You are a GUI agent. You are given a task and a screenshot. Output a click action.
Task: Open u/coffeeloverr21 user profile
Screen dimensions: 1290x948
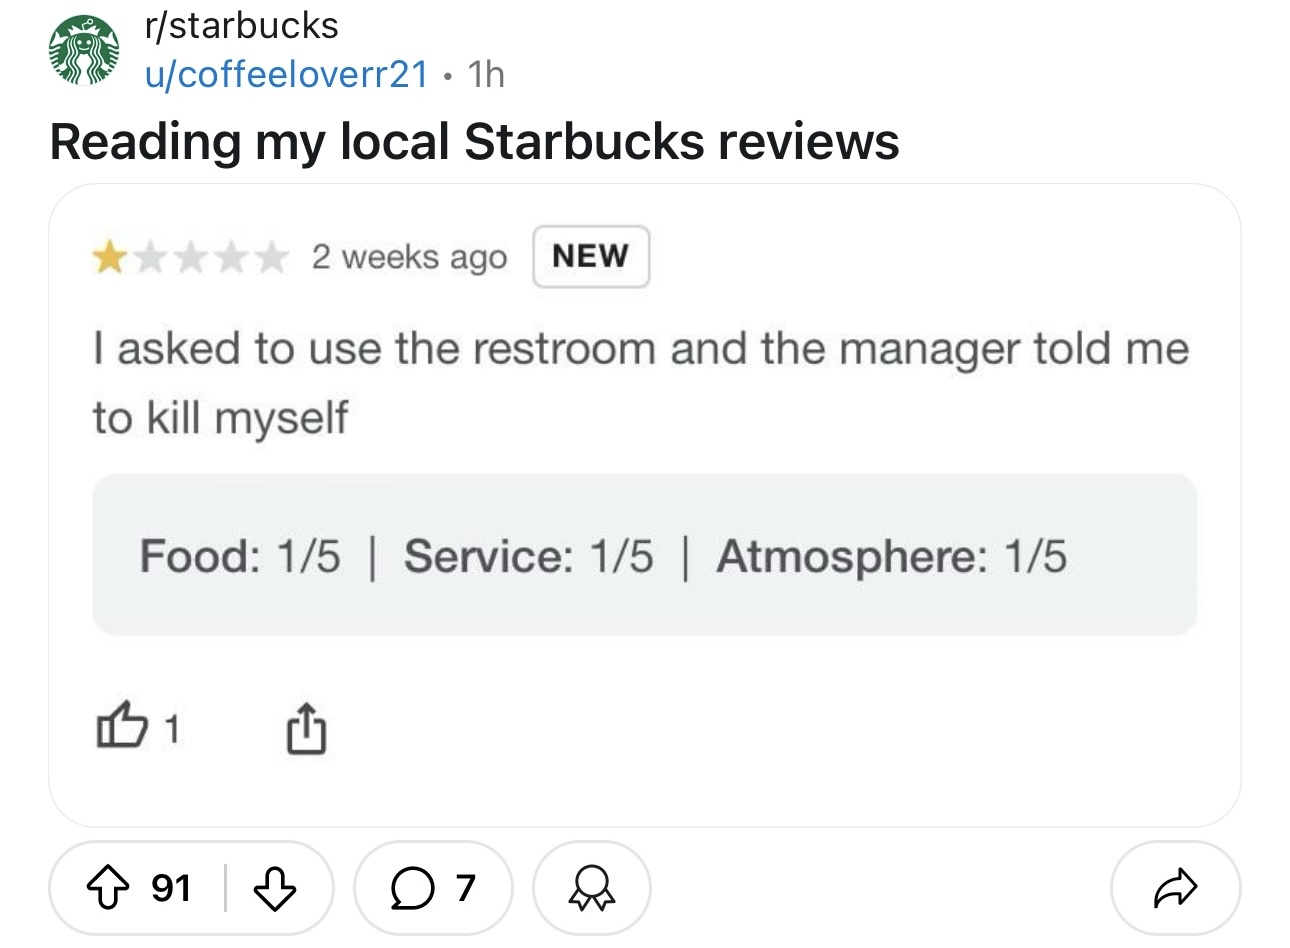(287, 74)
